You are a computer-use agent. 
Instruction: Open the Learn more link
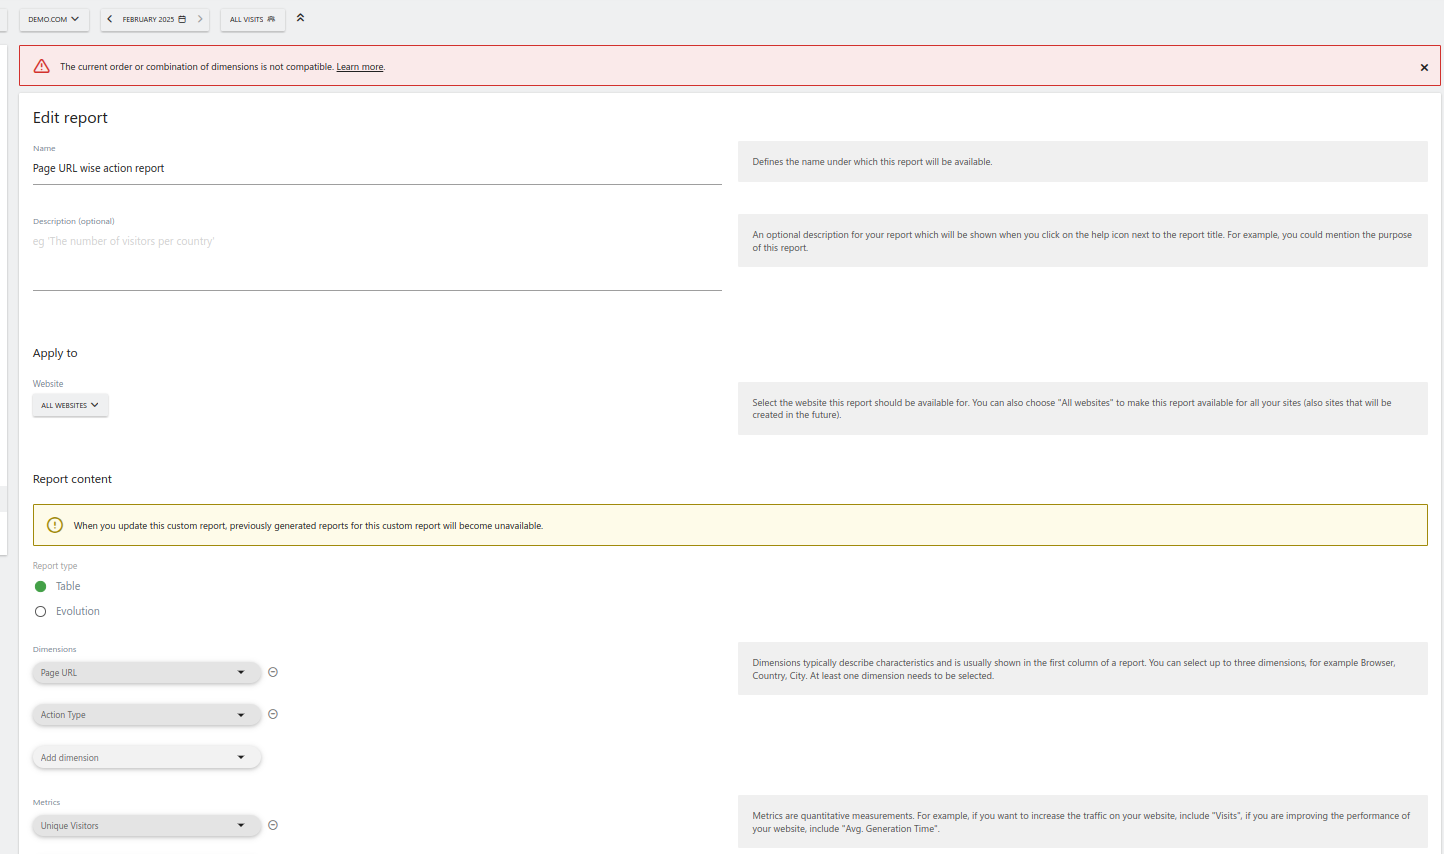pyautogui.click(x=359, y=66)
